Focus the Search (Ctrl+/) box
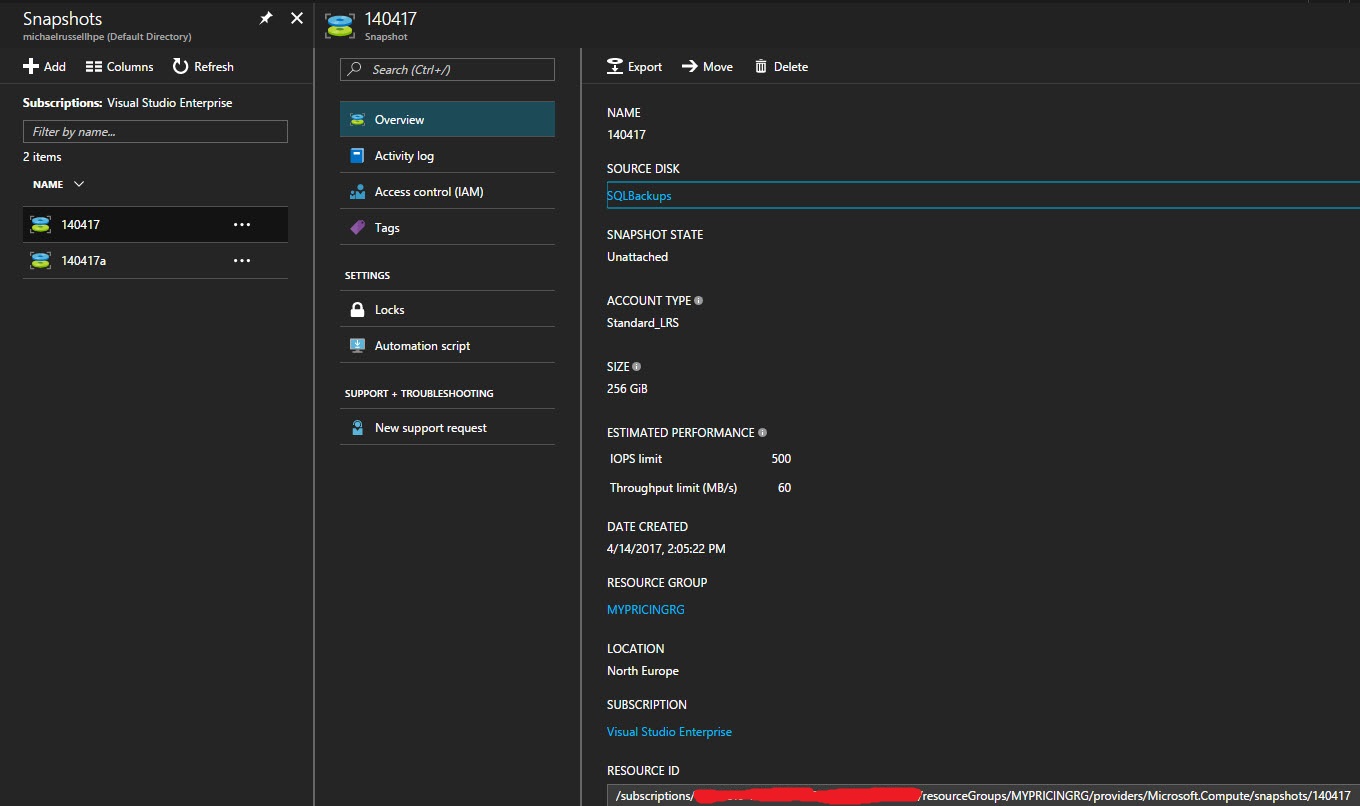Screen dimensions: 1360x806 coord(447,69)
